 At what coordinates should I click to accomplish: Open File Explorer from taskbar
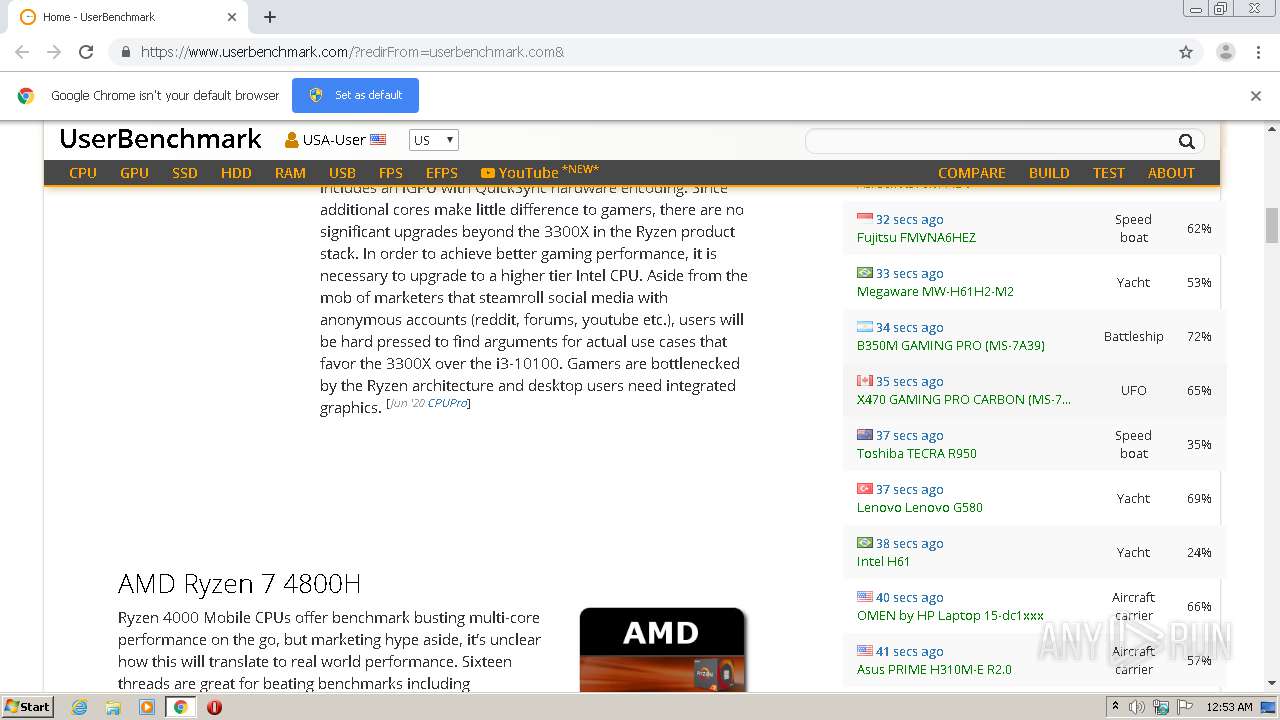pos(113,707)
